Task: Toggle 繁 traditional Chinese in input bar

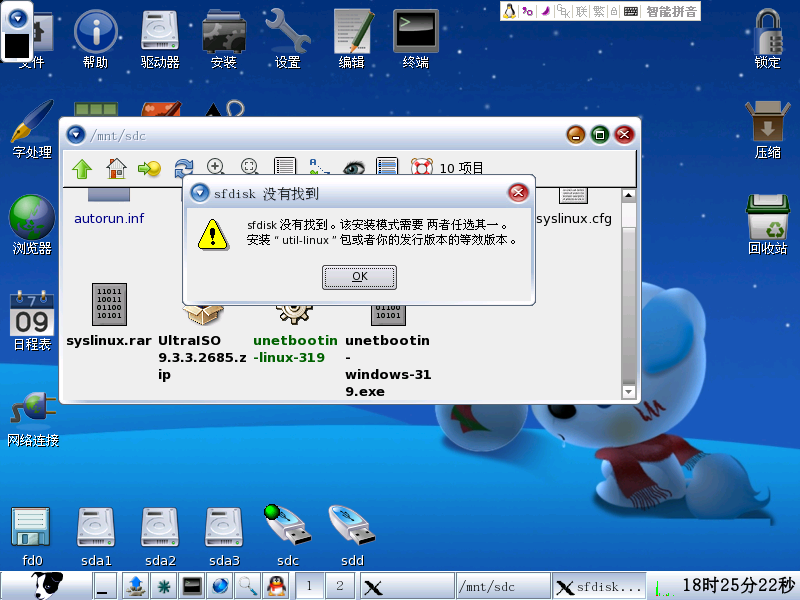Action: (x=598, y=11)
